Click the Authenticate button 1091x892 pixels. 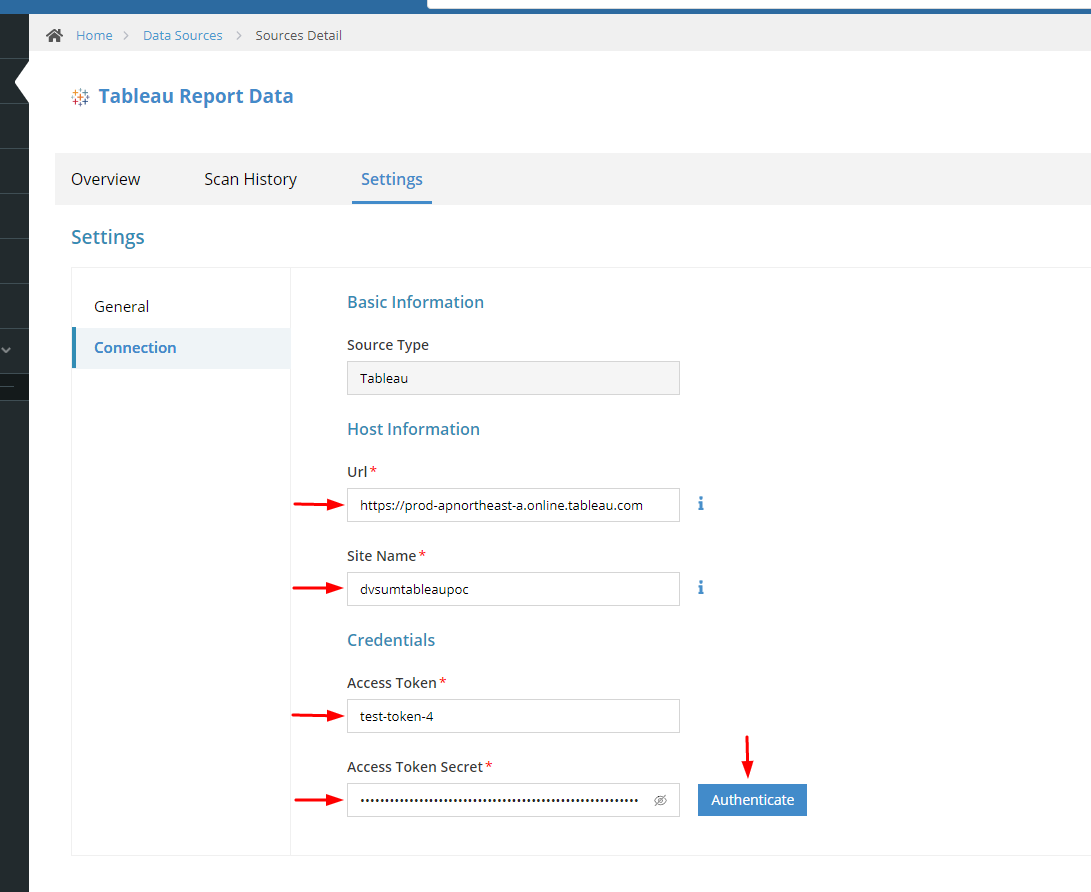pyautogui.click(x=752, y=800)
